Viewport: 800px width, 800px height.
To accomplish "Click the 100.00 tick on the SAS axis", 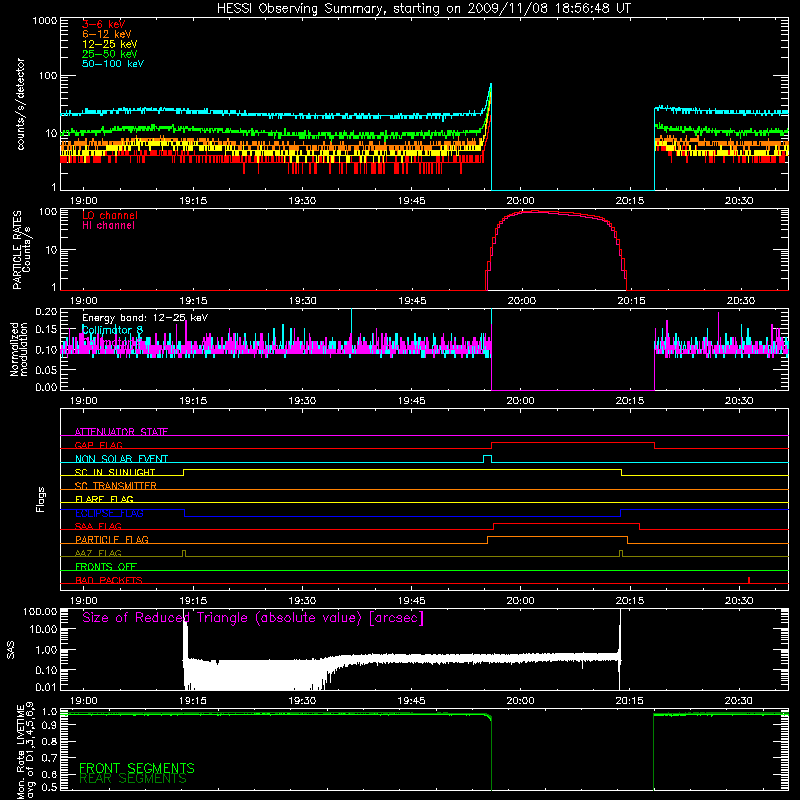I will click(x=40, y=611).
